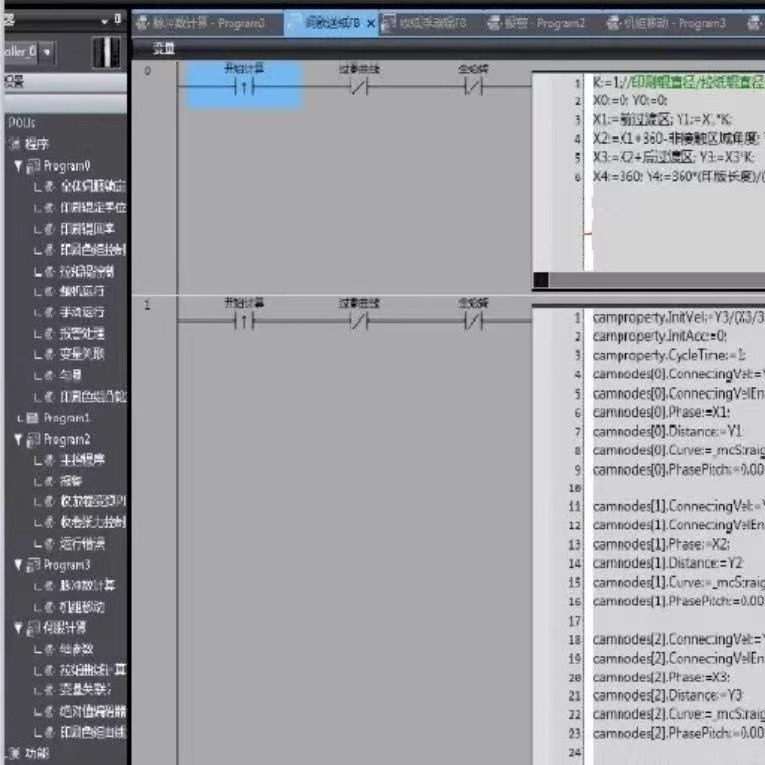The width and height of the screenshot is (765, 765).
Task: Select the last normally-closed contact in rung 0
Action: tap(473, 87)
